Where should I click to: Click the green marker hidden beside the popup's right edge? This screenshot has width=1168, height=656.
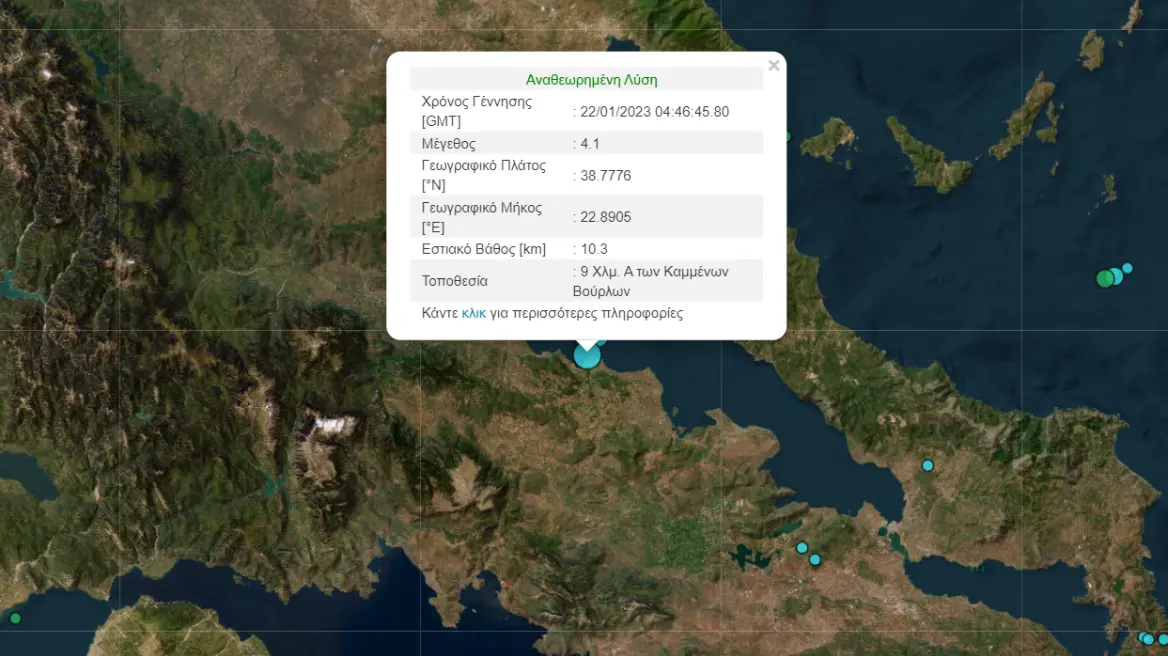click(788, 137)
